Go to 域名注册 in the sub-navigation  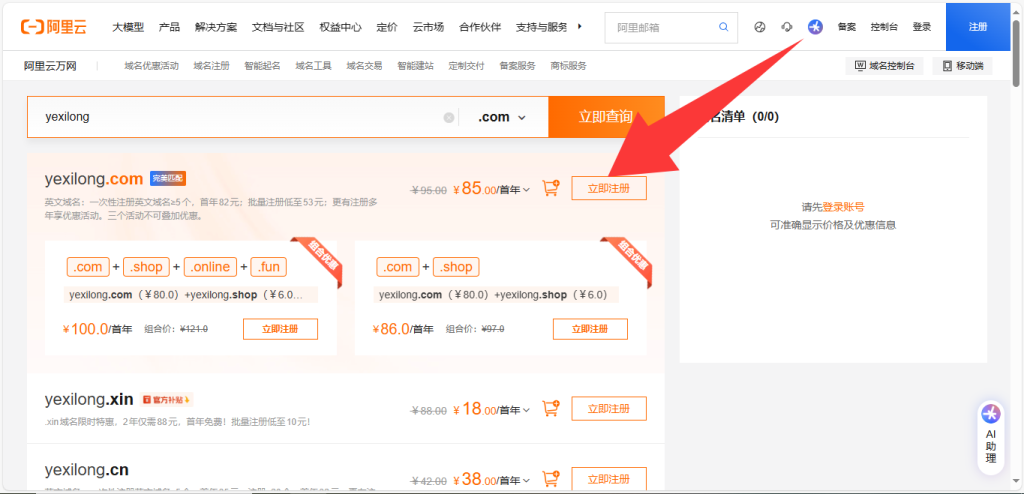(212, 66)
